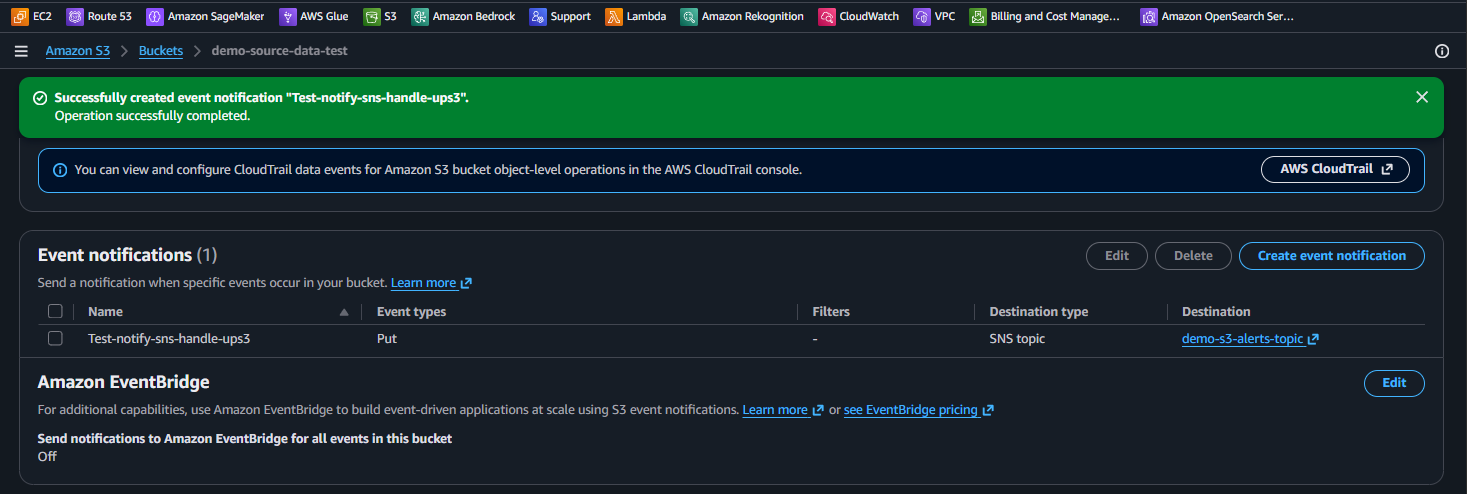This screenshot has width=1467, height=494.
Task: Open see EventBridge pricing link
Action: pyautogui.click(x=911, y=410)
